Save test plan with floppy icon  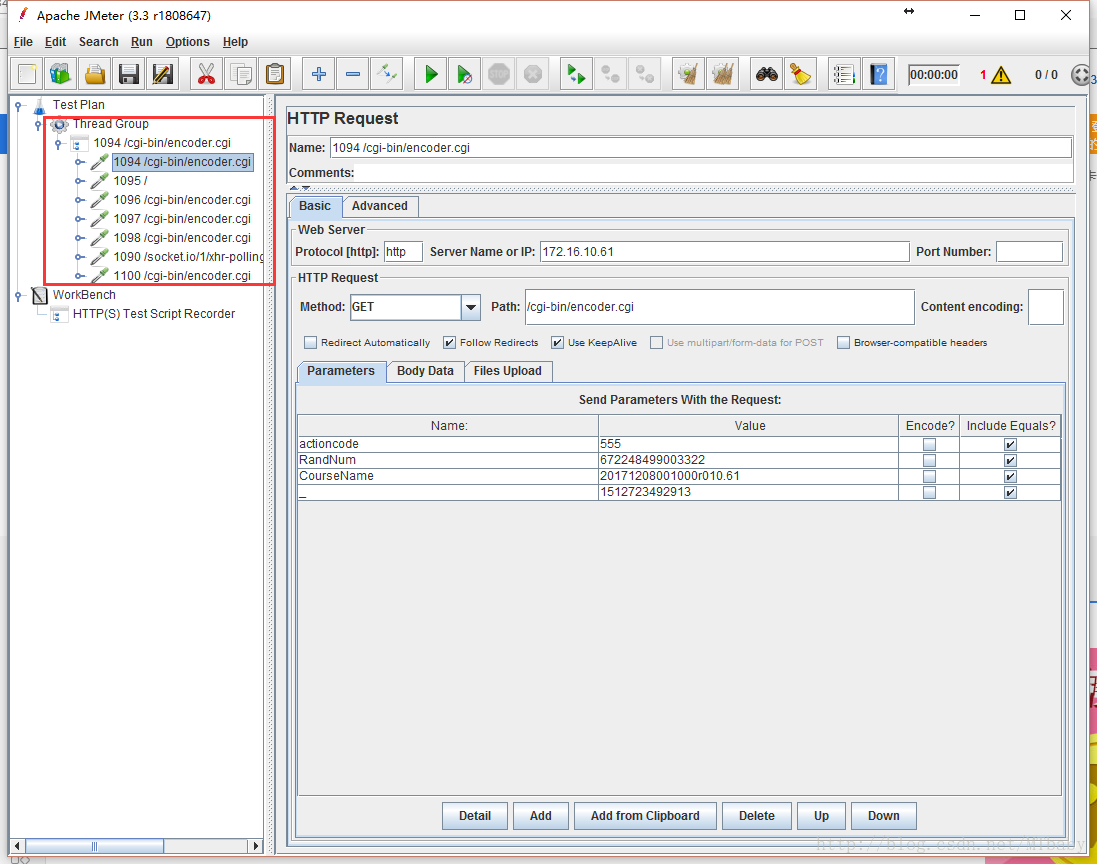pyautogui.click(x=129, y=74)
